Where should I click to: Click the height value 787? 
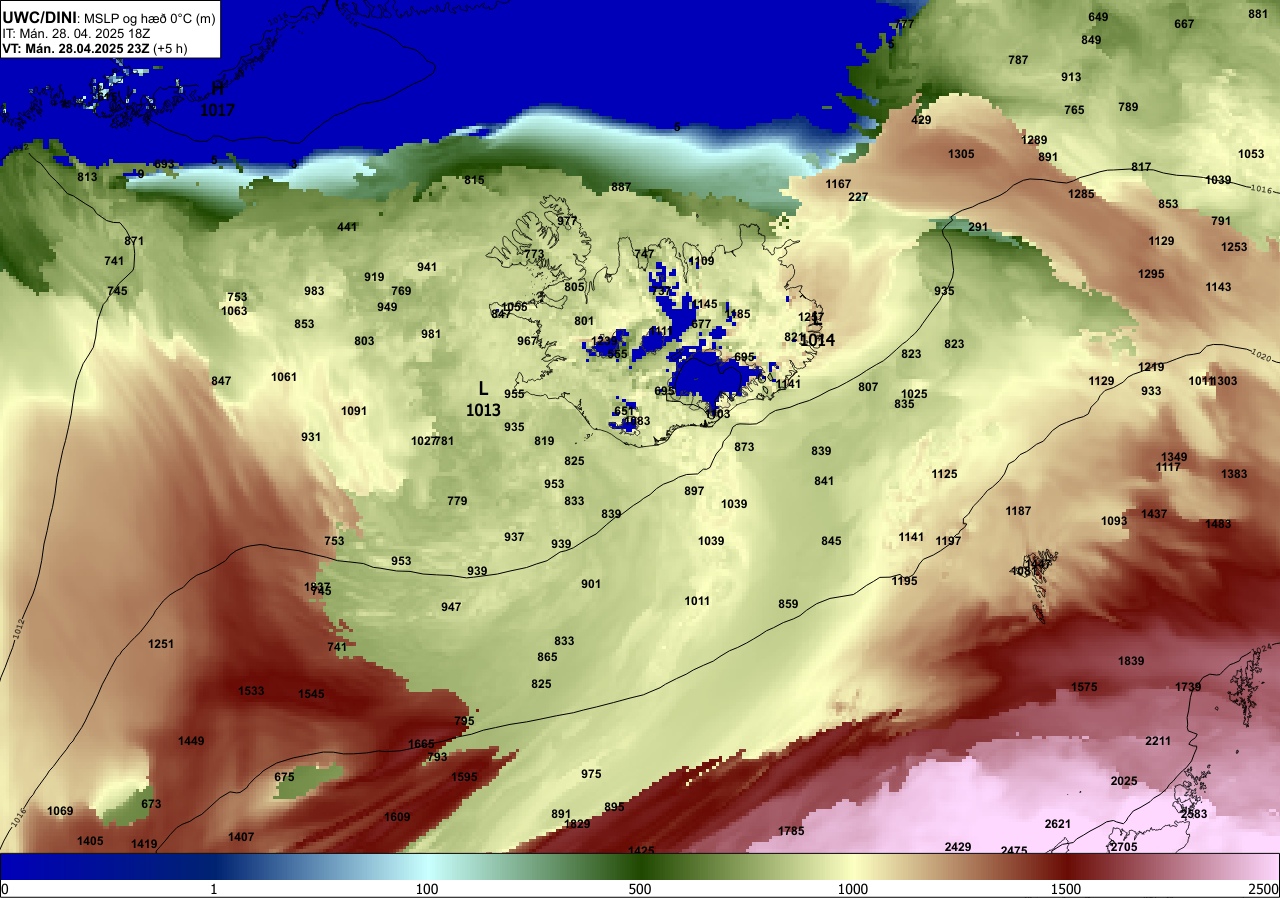[x=1018, y=60]
